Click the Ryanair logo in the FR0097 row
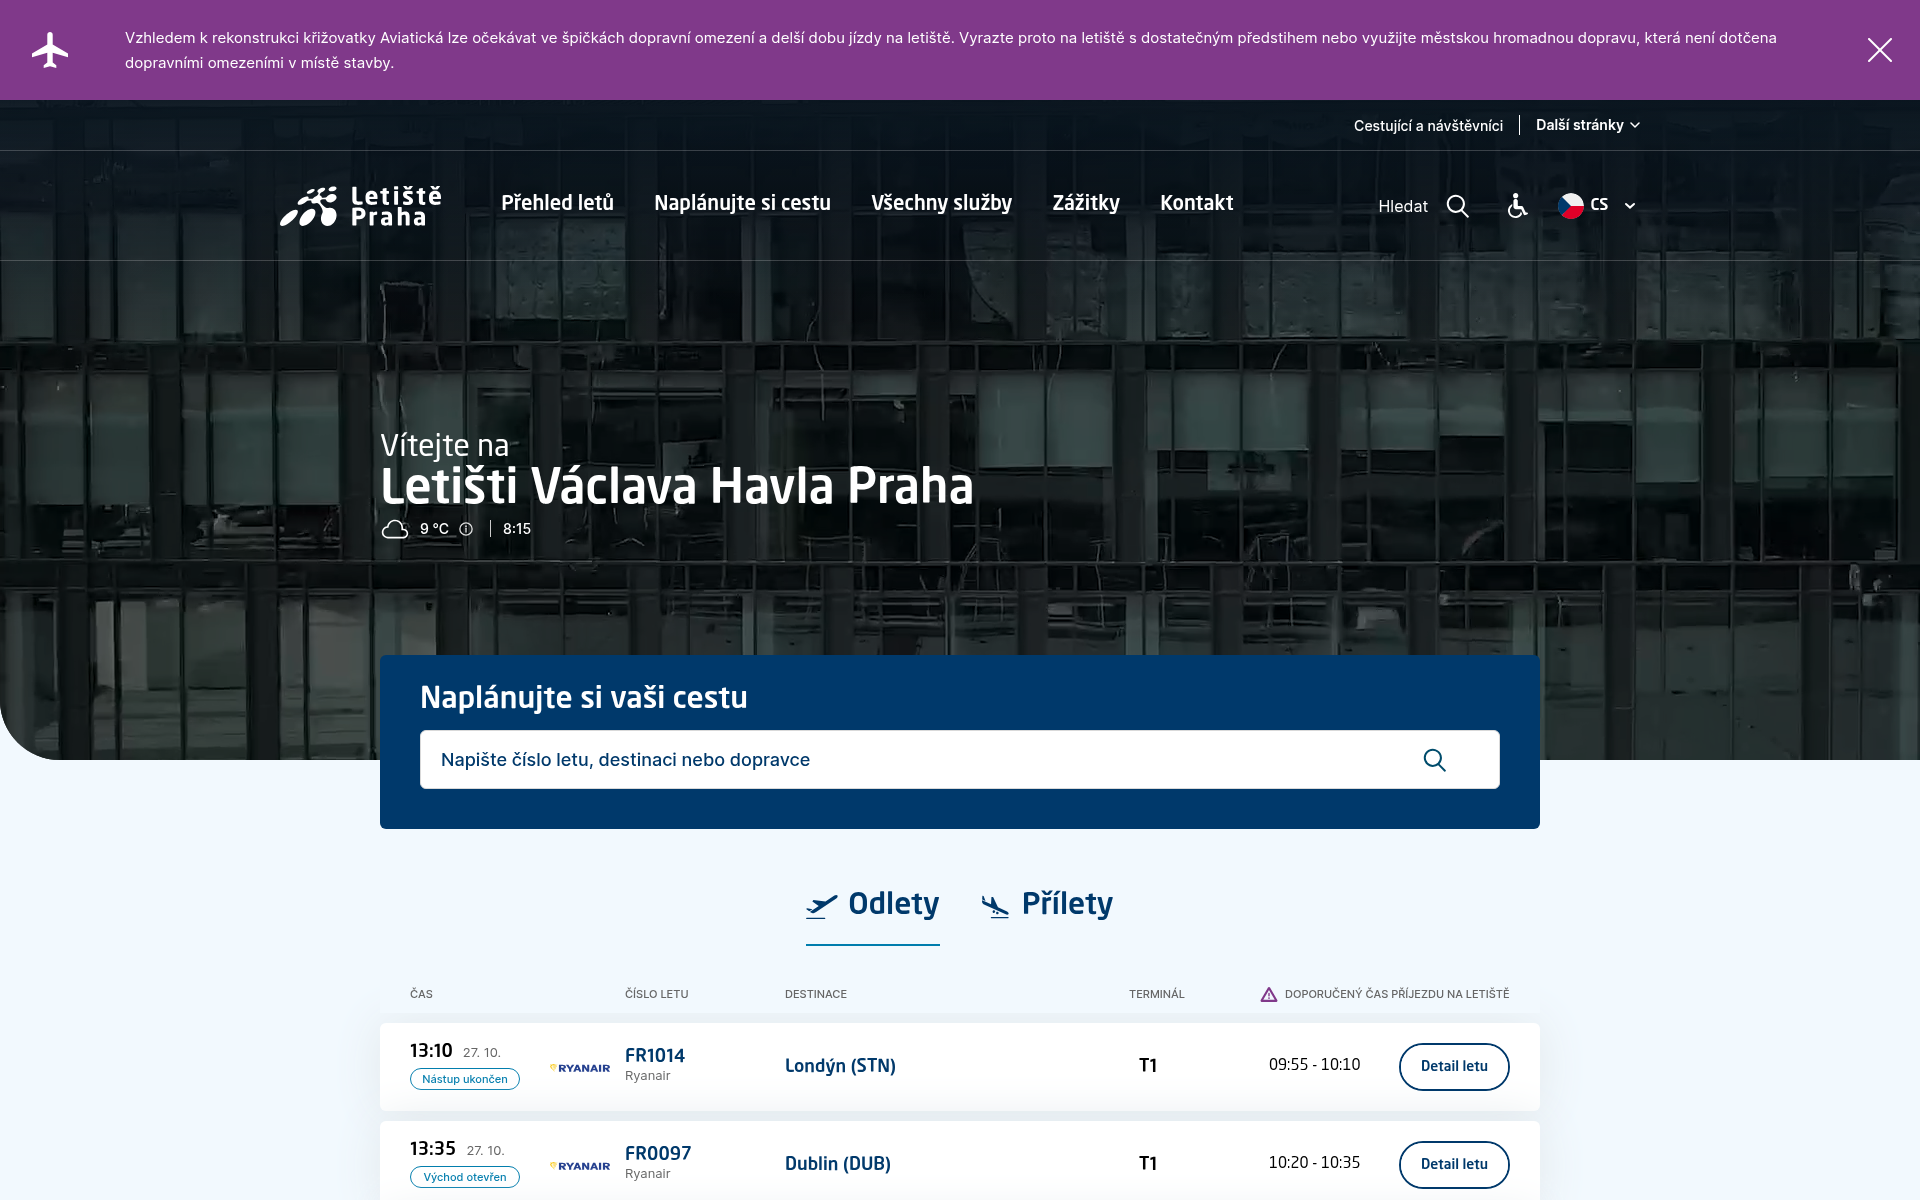The height and width of the screenshot is (1200, 1920). click(580, 1166)
